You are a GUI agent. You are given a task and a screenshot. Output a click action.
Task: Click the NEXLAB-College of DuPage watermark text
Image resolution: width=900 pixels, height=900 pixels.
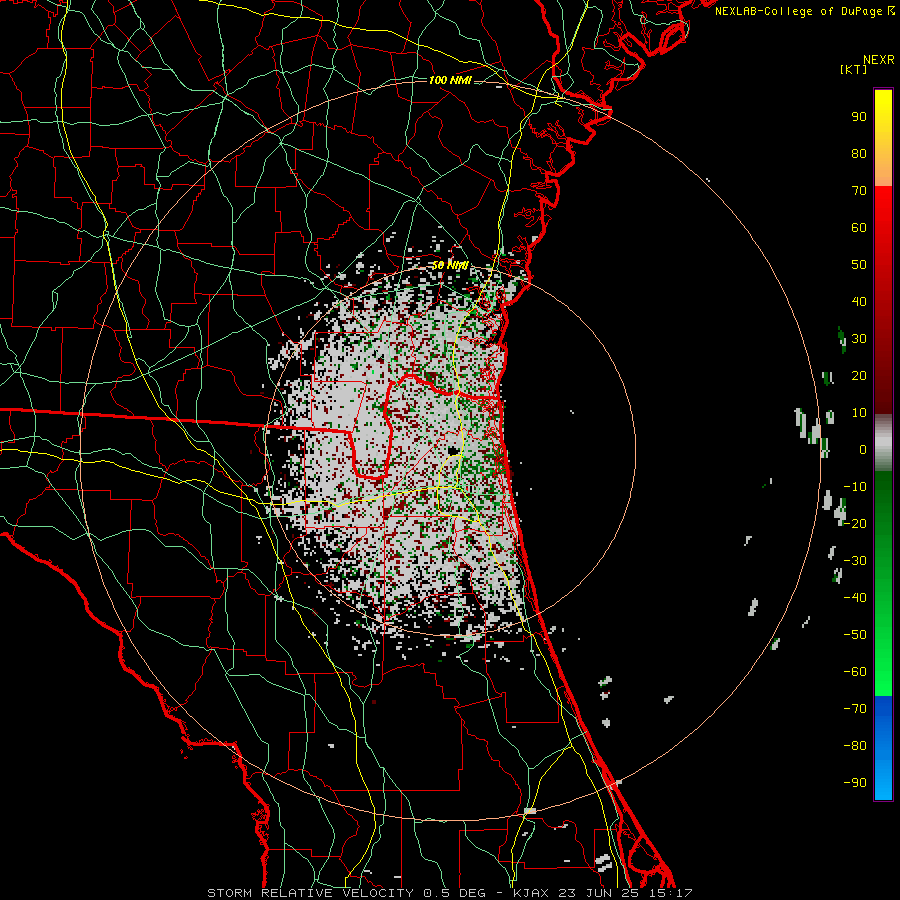pos(800,11)
